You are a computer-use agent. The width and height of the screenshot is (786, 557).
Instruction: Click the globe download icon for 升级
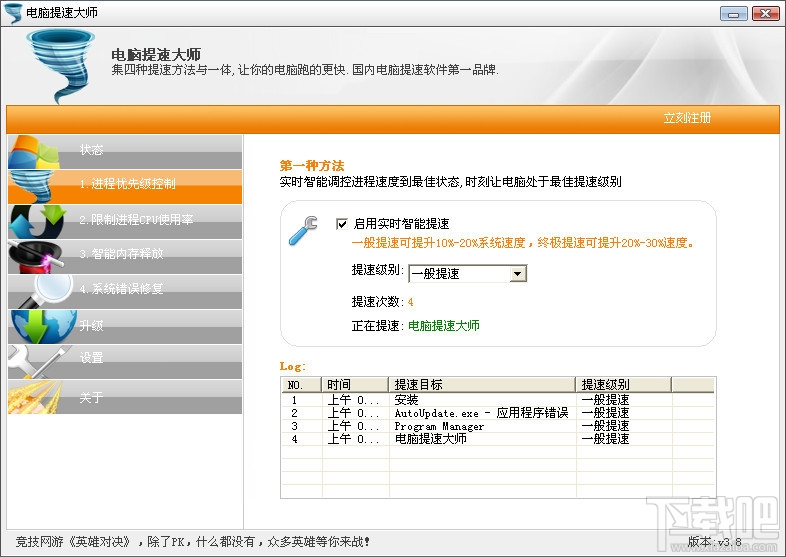tap(43, 326)
